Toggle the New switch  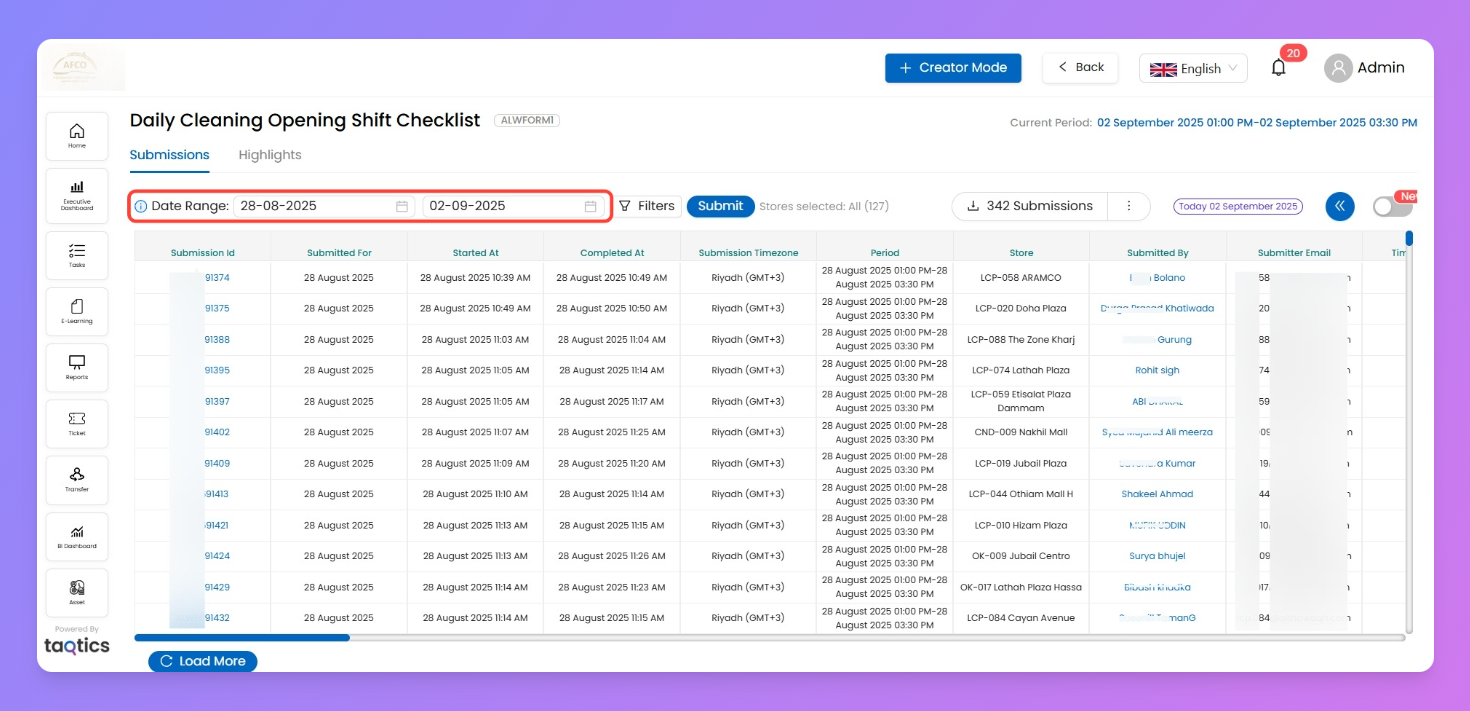(1392, 206)
